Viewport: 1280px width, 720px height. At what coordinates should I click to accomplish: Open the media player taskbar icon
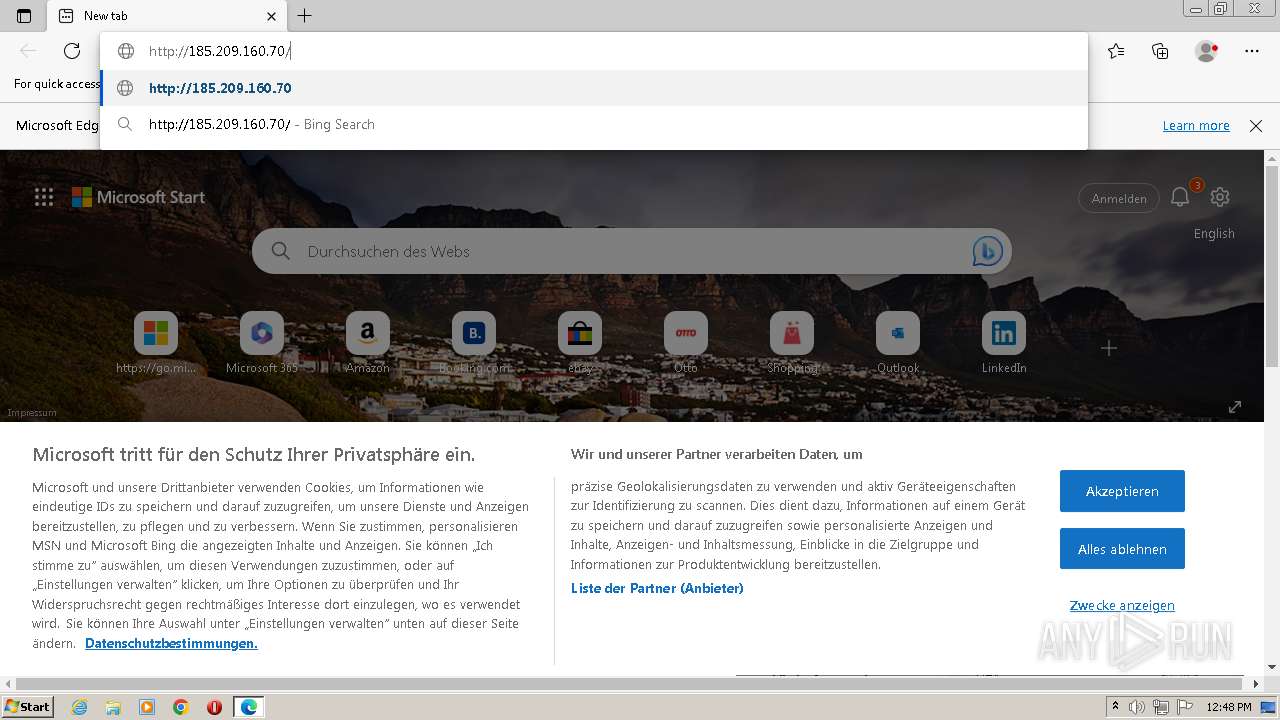tap(147, 707)
